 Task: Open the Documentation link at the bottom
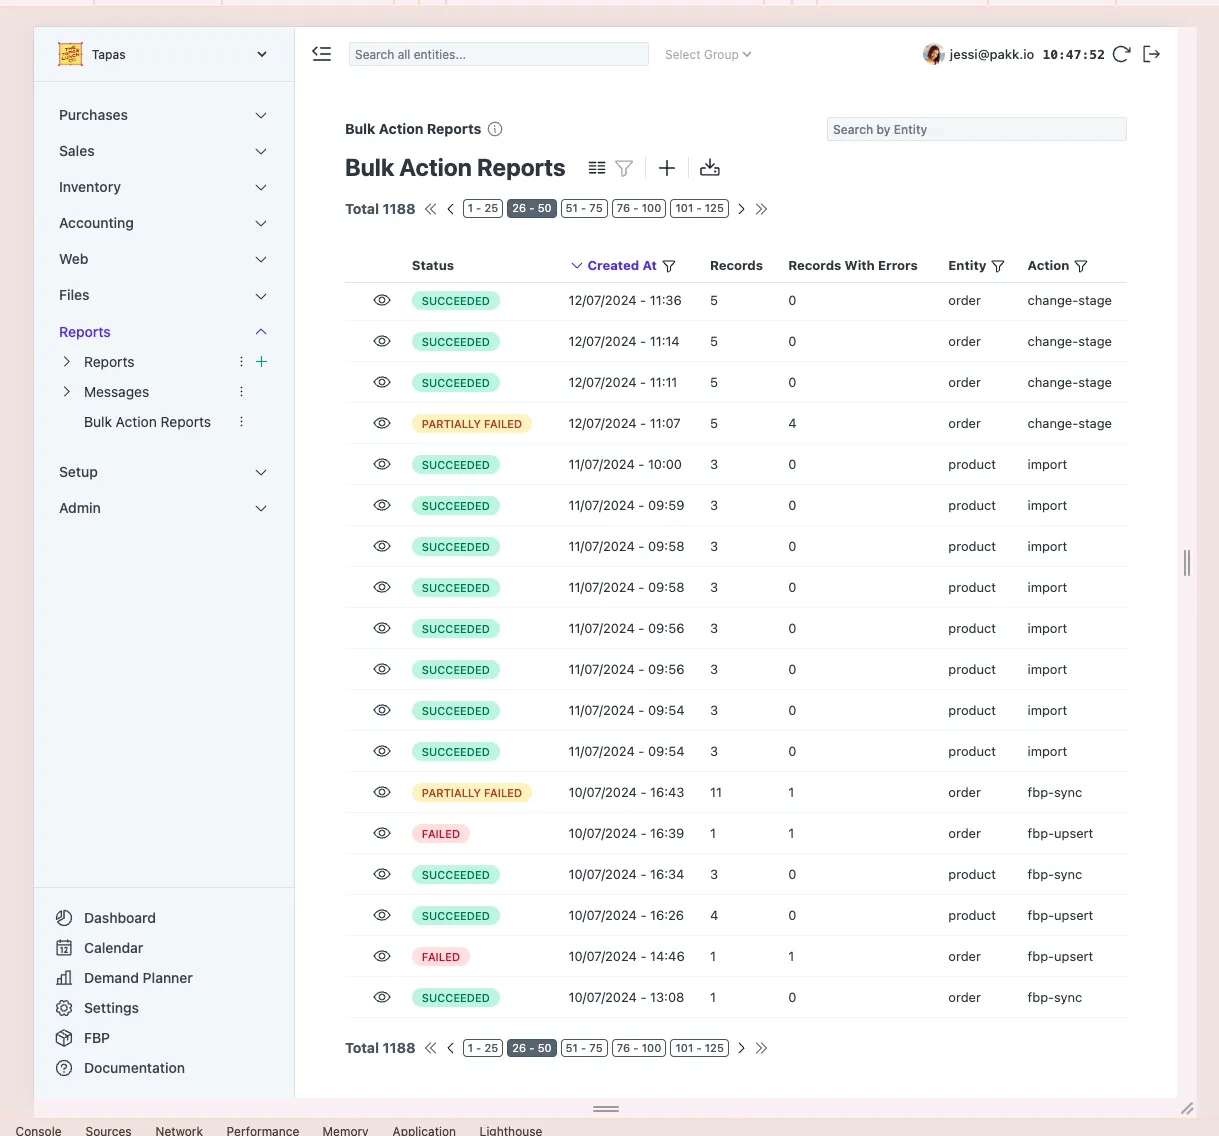(134, 1068)
